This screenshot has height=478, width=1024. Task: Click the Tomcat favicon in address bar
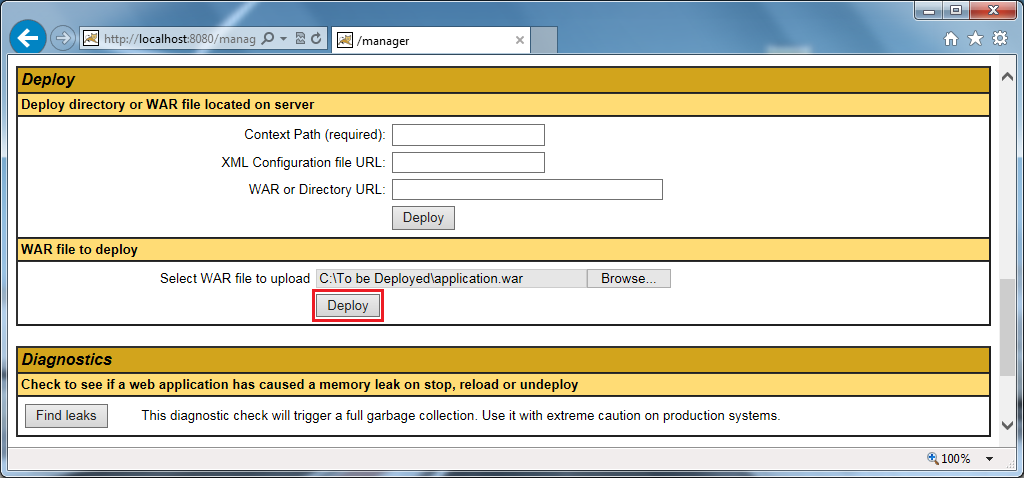[91, 39]
